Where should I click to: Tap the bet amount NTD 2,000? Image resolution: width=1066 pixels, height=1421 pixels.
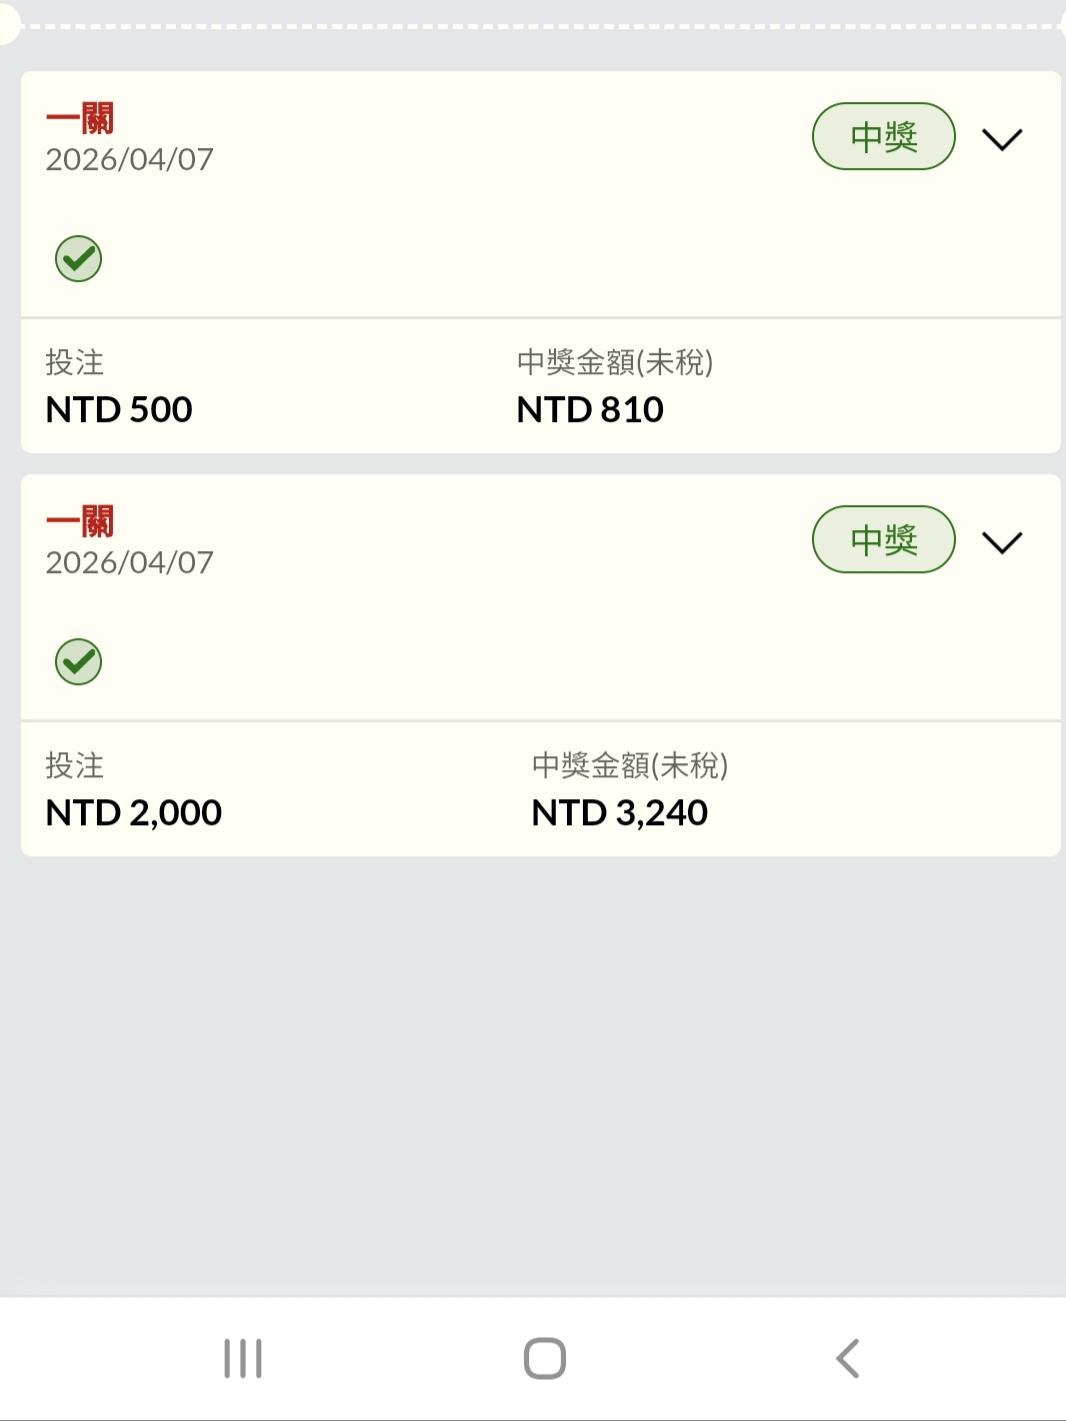[x=133, y=812]
